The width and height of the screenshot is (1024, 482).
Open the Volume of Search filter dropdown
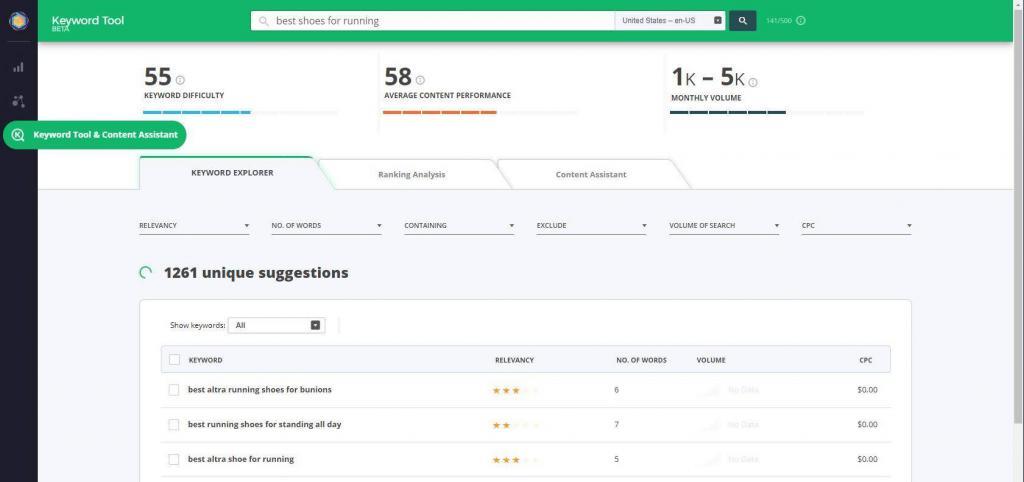724,226
